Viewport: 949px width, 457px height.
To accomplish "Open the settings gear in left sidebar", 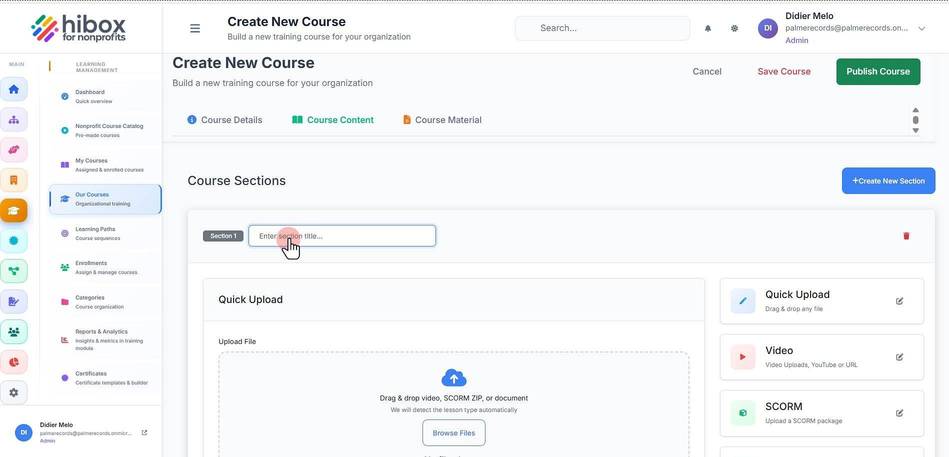I will 14,392.
